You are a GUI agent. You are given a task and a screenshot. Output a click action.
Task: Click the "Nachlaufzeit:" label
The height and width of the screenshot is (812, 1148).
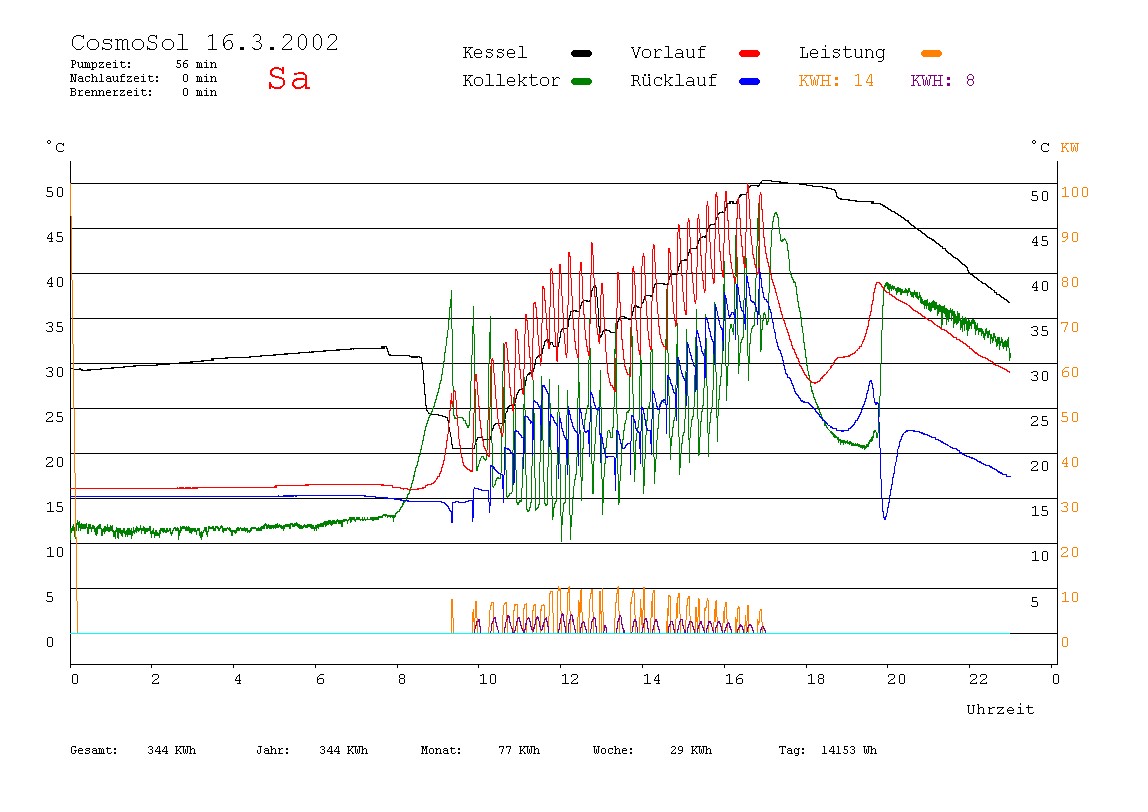114,78
